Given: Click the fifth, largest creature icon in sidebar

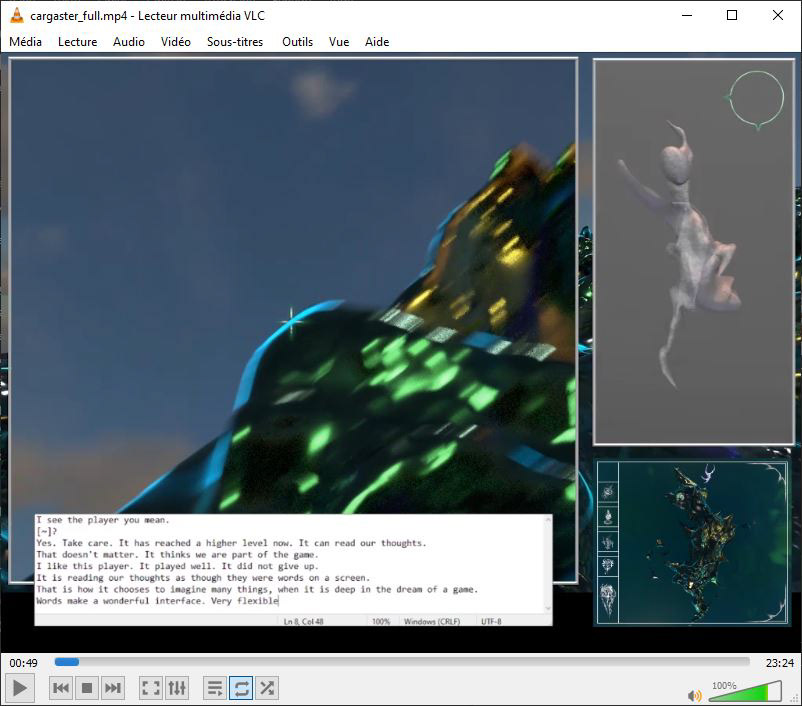Looking at the screenshot, I should (608, 599).
